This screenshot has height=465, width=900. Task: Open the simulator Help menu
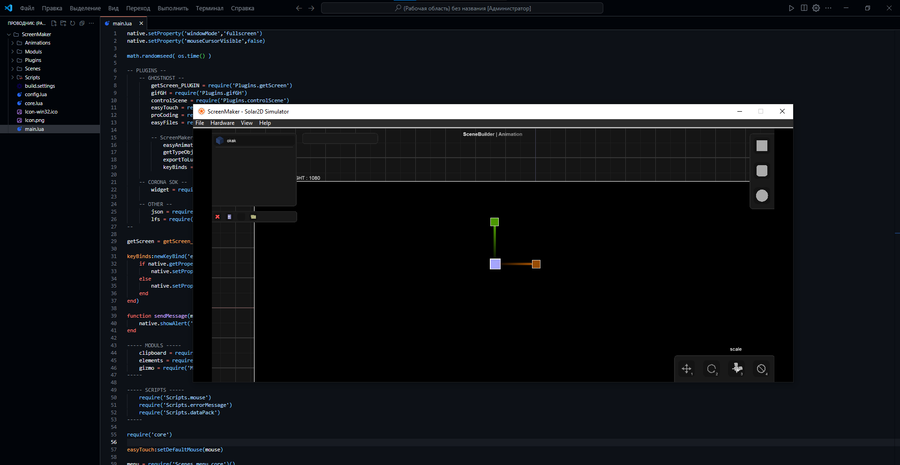click(x=265, y=123)
